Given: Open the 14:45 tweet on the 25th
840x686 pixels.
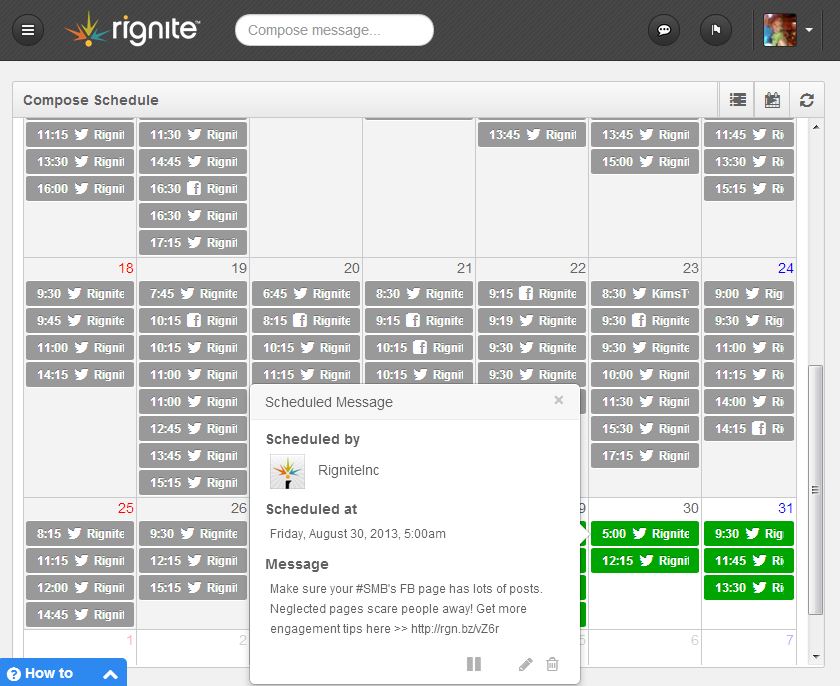Looking at the screenshot, I should tap(80, 614).
